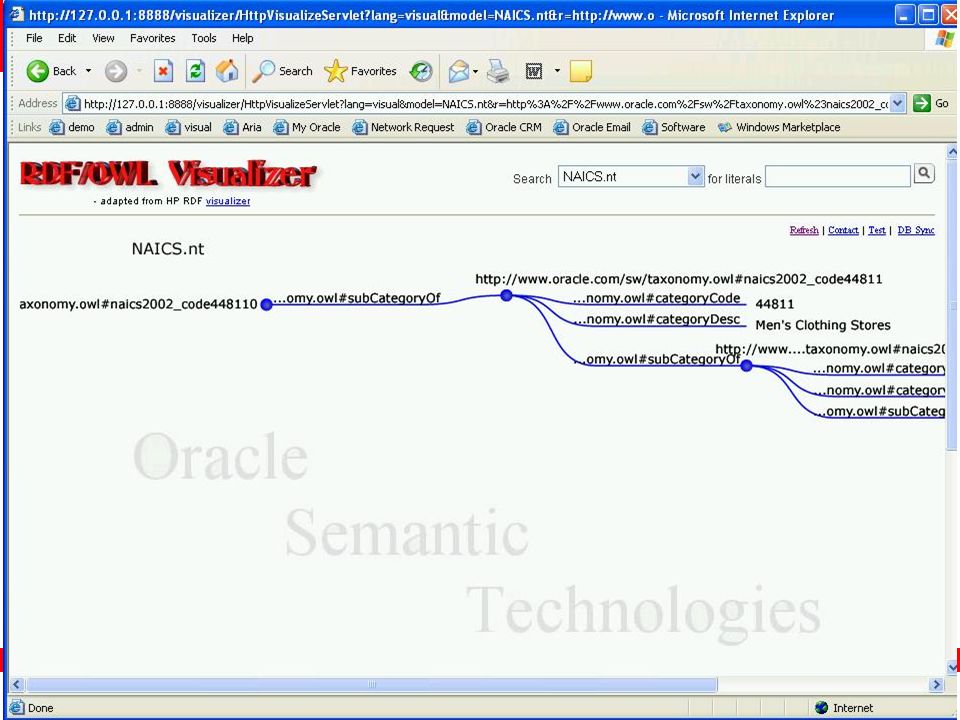Screen dimensions: 960x720
Task: Go to the Home page icon
Action: pos(227,71)
